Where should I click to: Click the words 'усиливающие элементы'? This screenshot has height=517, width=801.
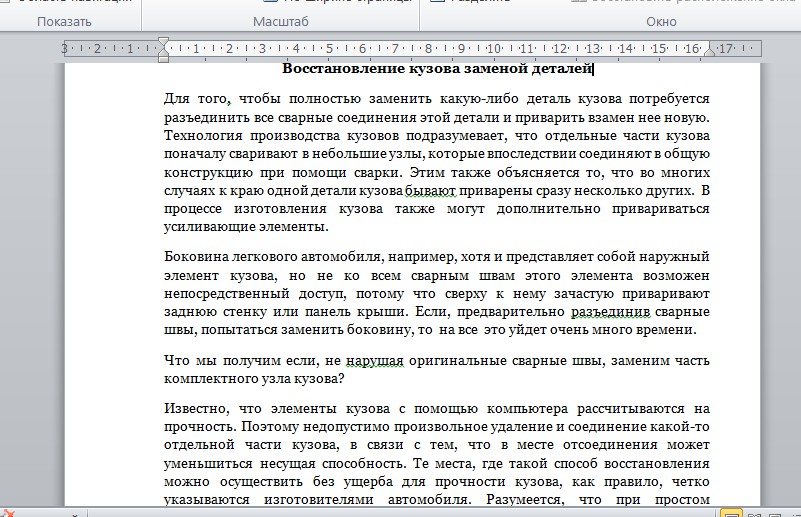pyautogui.click(x=246, y=227)
